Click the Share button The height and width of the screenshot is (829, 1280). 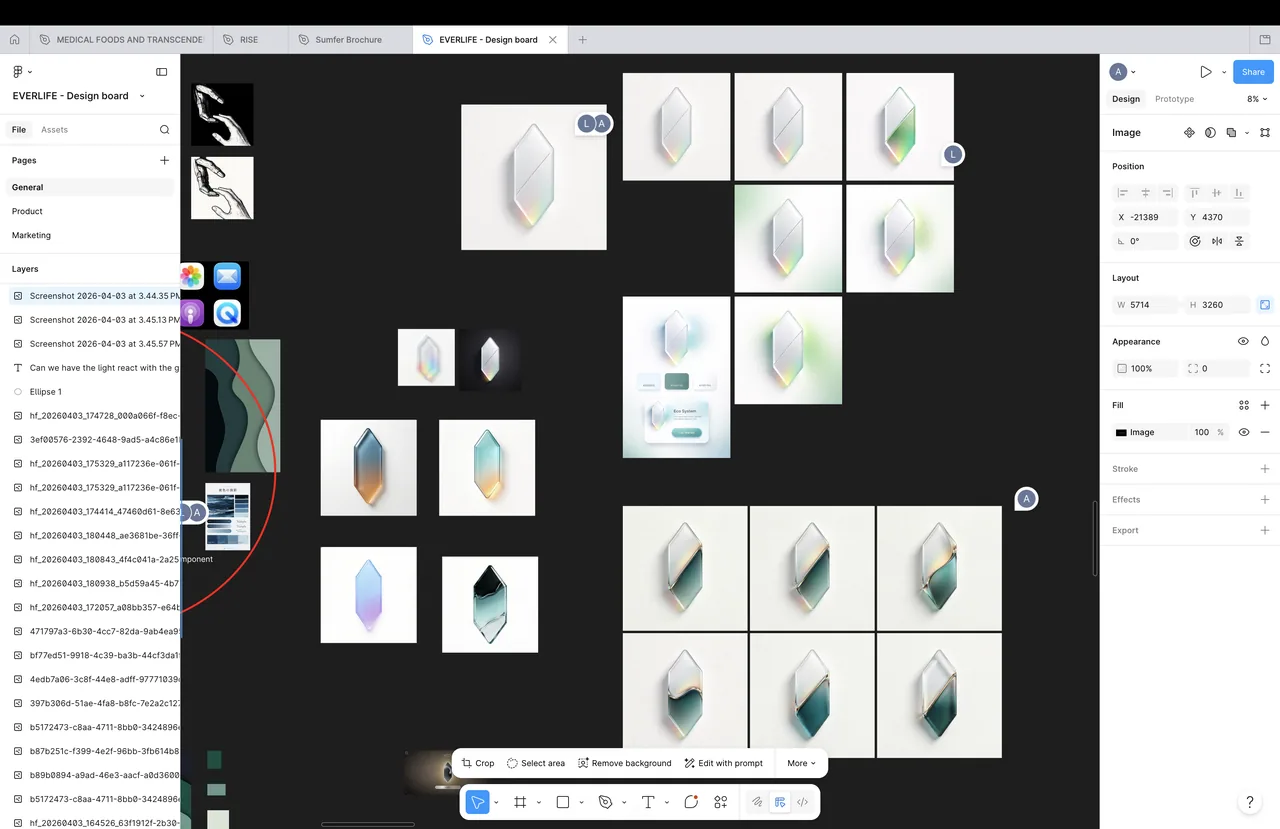pos(1253,72)
